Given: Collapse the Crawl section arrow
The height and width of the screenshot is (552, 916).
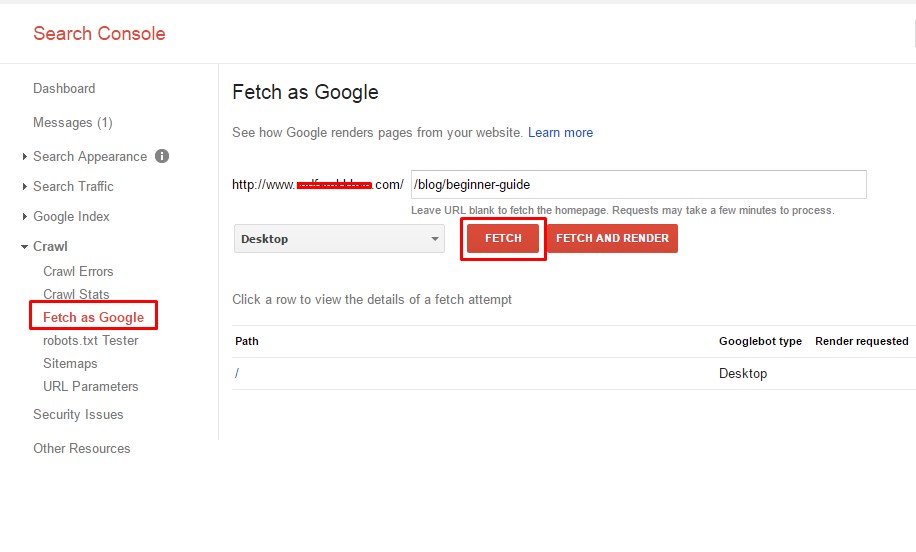Looking at the screenshot, I should (25, 247).
